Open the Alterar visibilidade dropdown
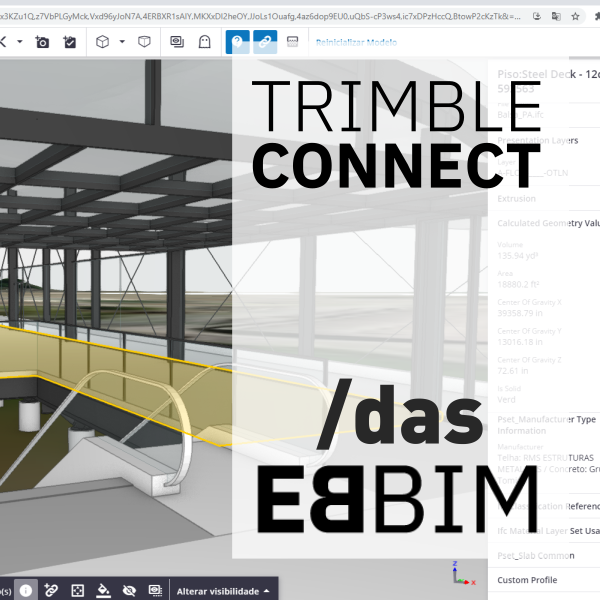The height and width of the screenshot is (600, 600). pyautogui.click(x=223, y=591)
